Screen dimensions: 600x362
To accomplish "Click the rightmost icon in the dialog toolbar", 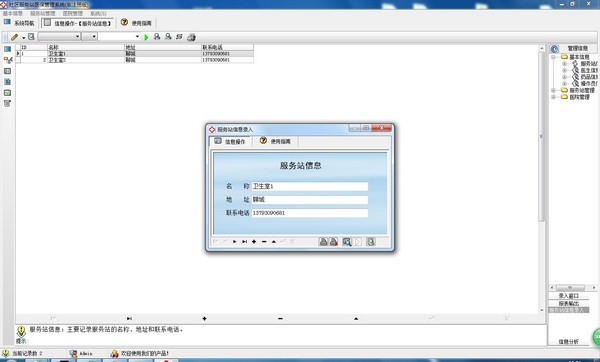I will coord(370,242).
